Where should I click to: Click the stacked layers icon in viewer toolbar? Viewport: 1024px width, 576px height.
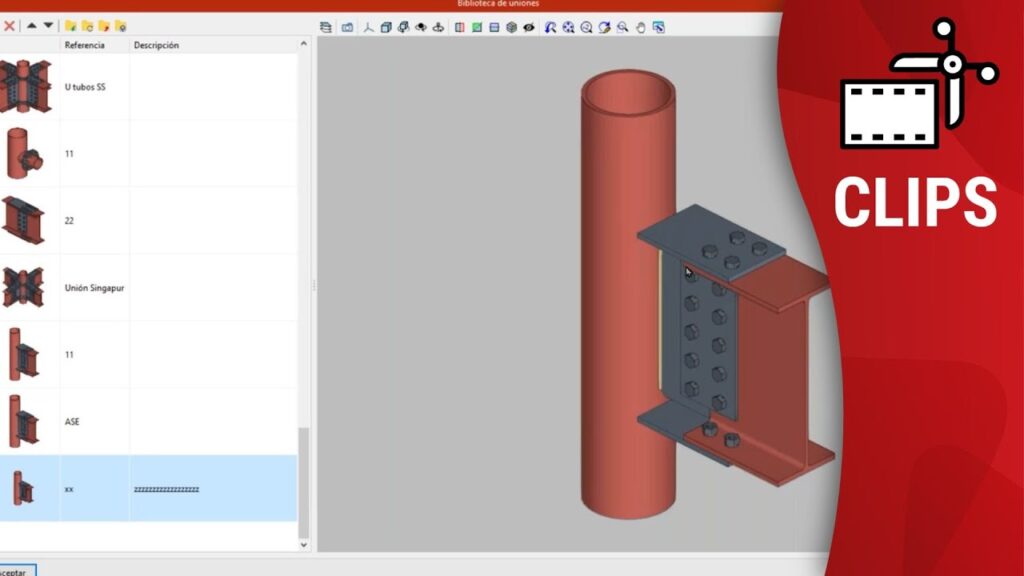[326, 27]
